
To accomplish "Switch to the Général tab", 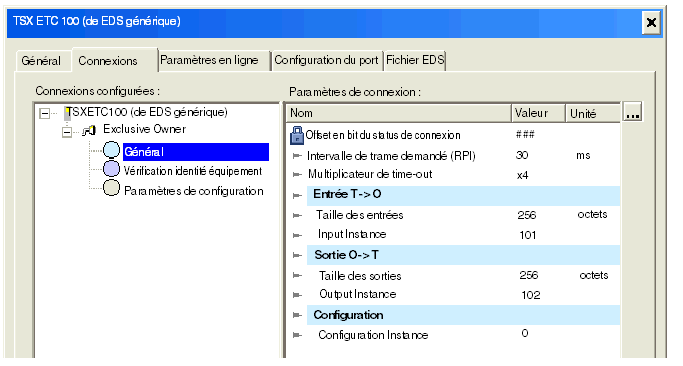I will (x=41, y=61).
